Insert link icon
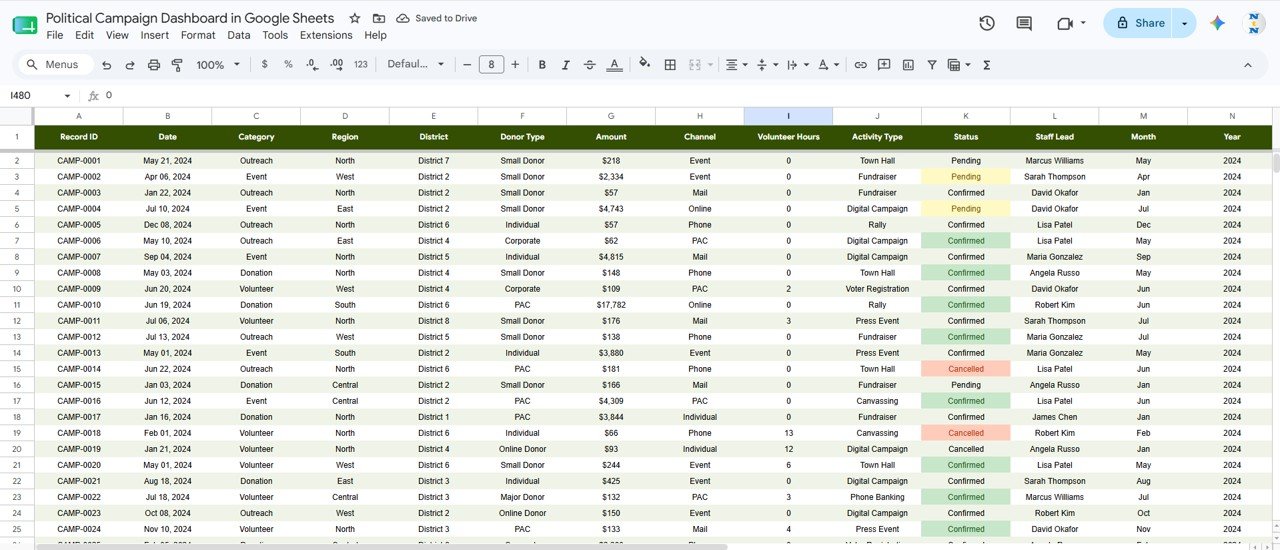 tap(860, 65)
